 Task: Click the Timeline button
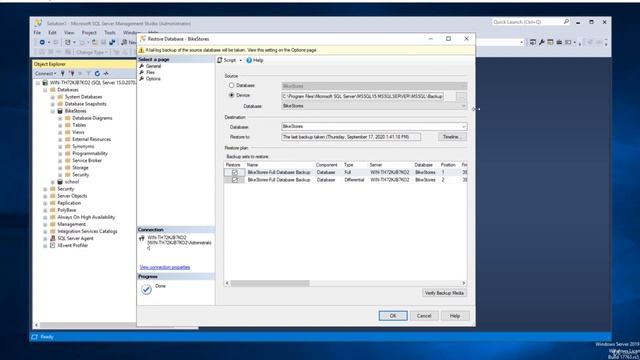click(452, 137)
